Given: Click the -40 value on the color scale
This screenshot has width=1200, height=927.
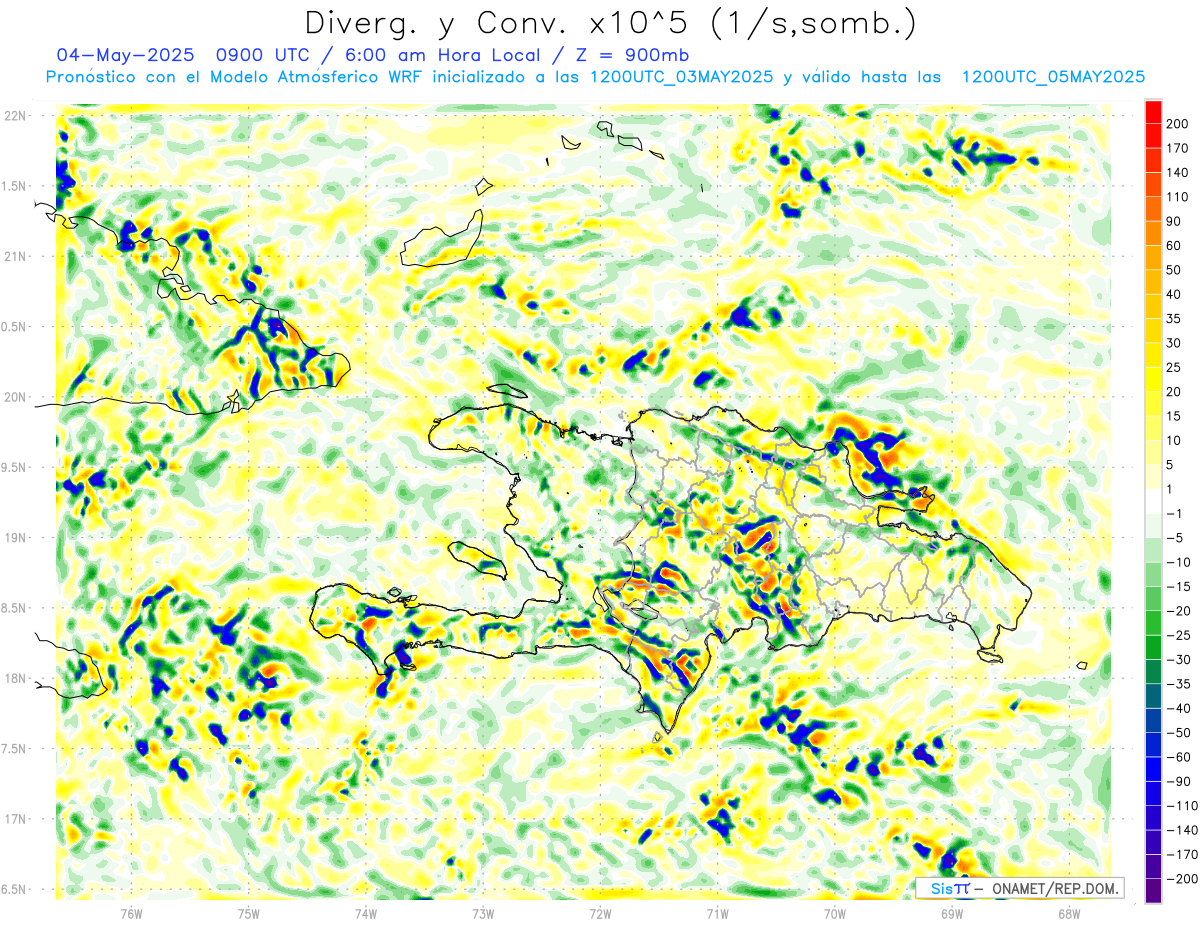Looking at the screenshot, I should coord(1179,708).
